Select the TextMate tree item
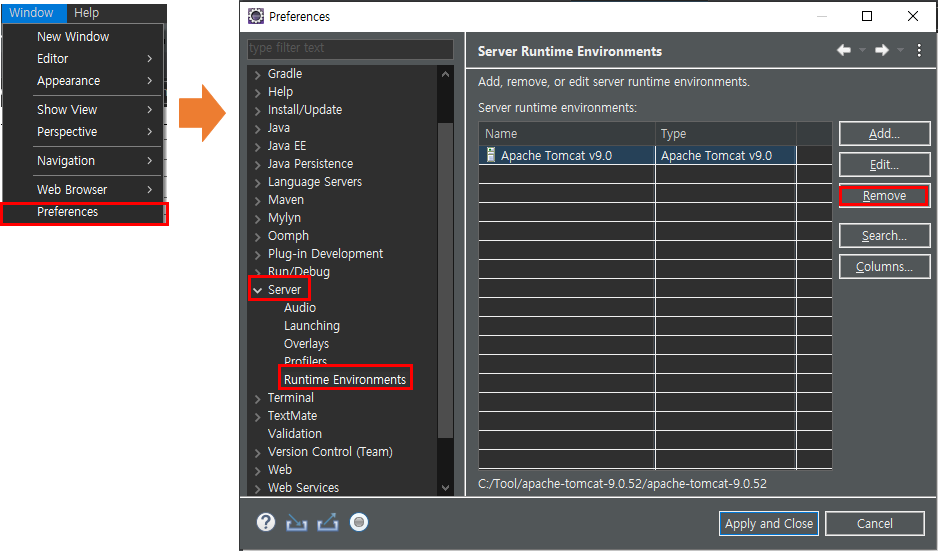The image size is (938, 551). click(x=292, y=415)
